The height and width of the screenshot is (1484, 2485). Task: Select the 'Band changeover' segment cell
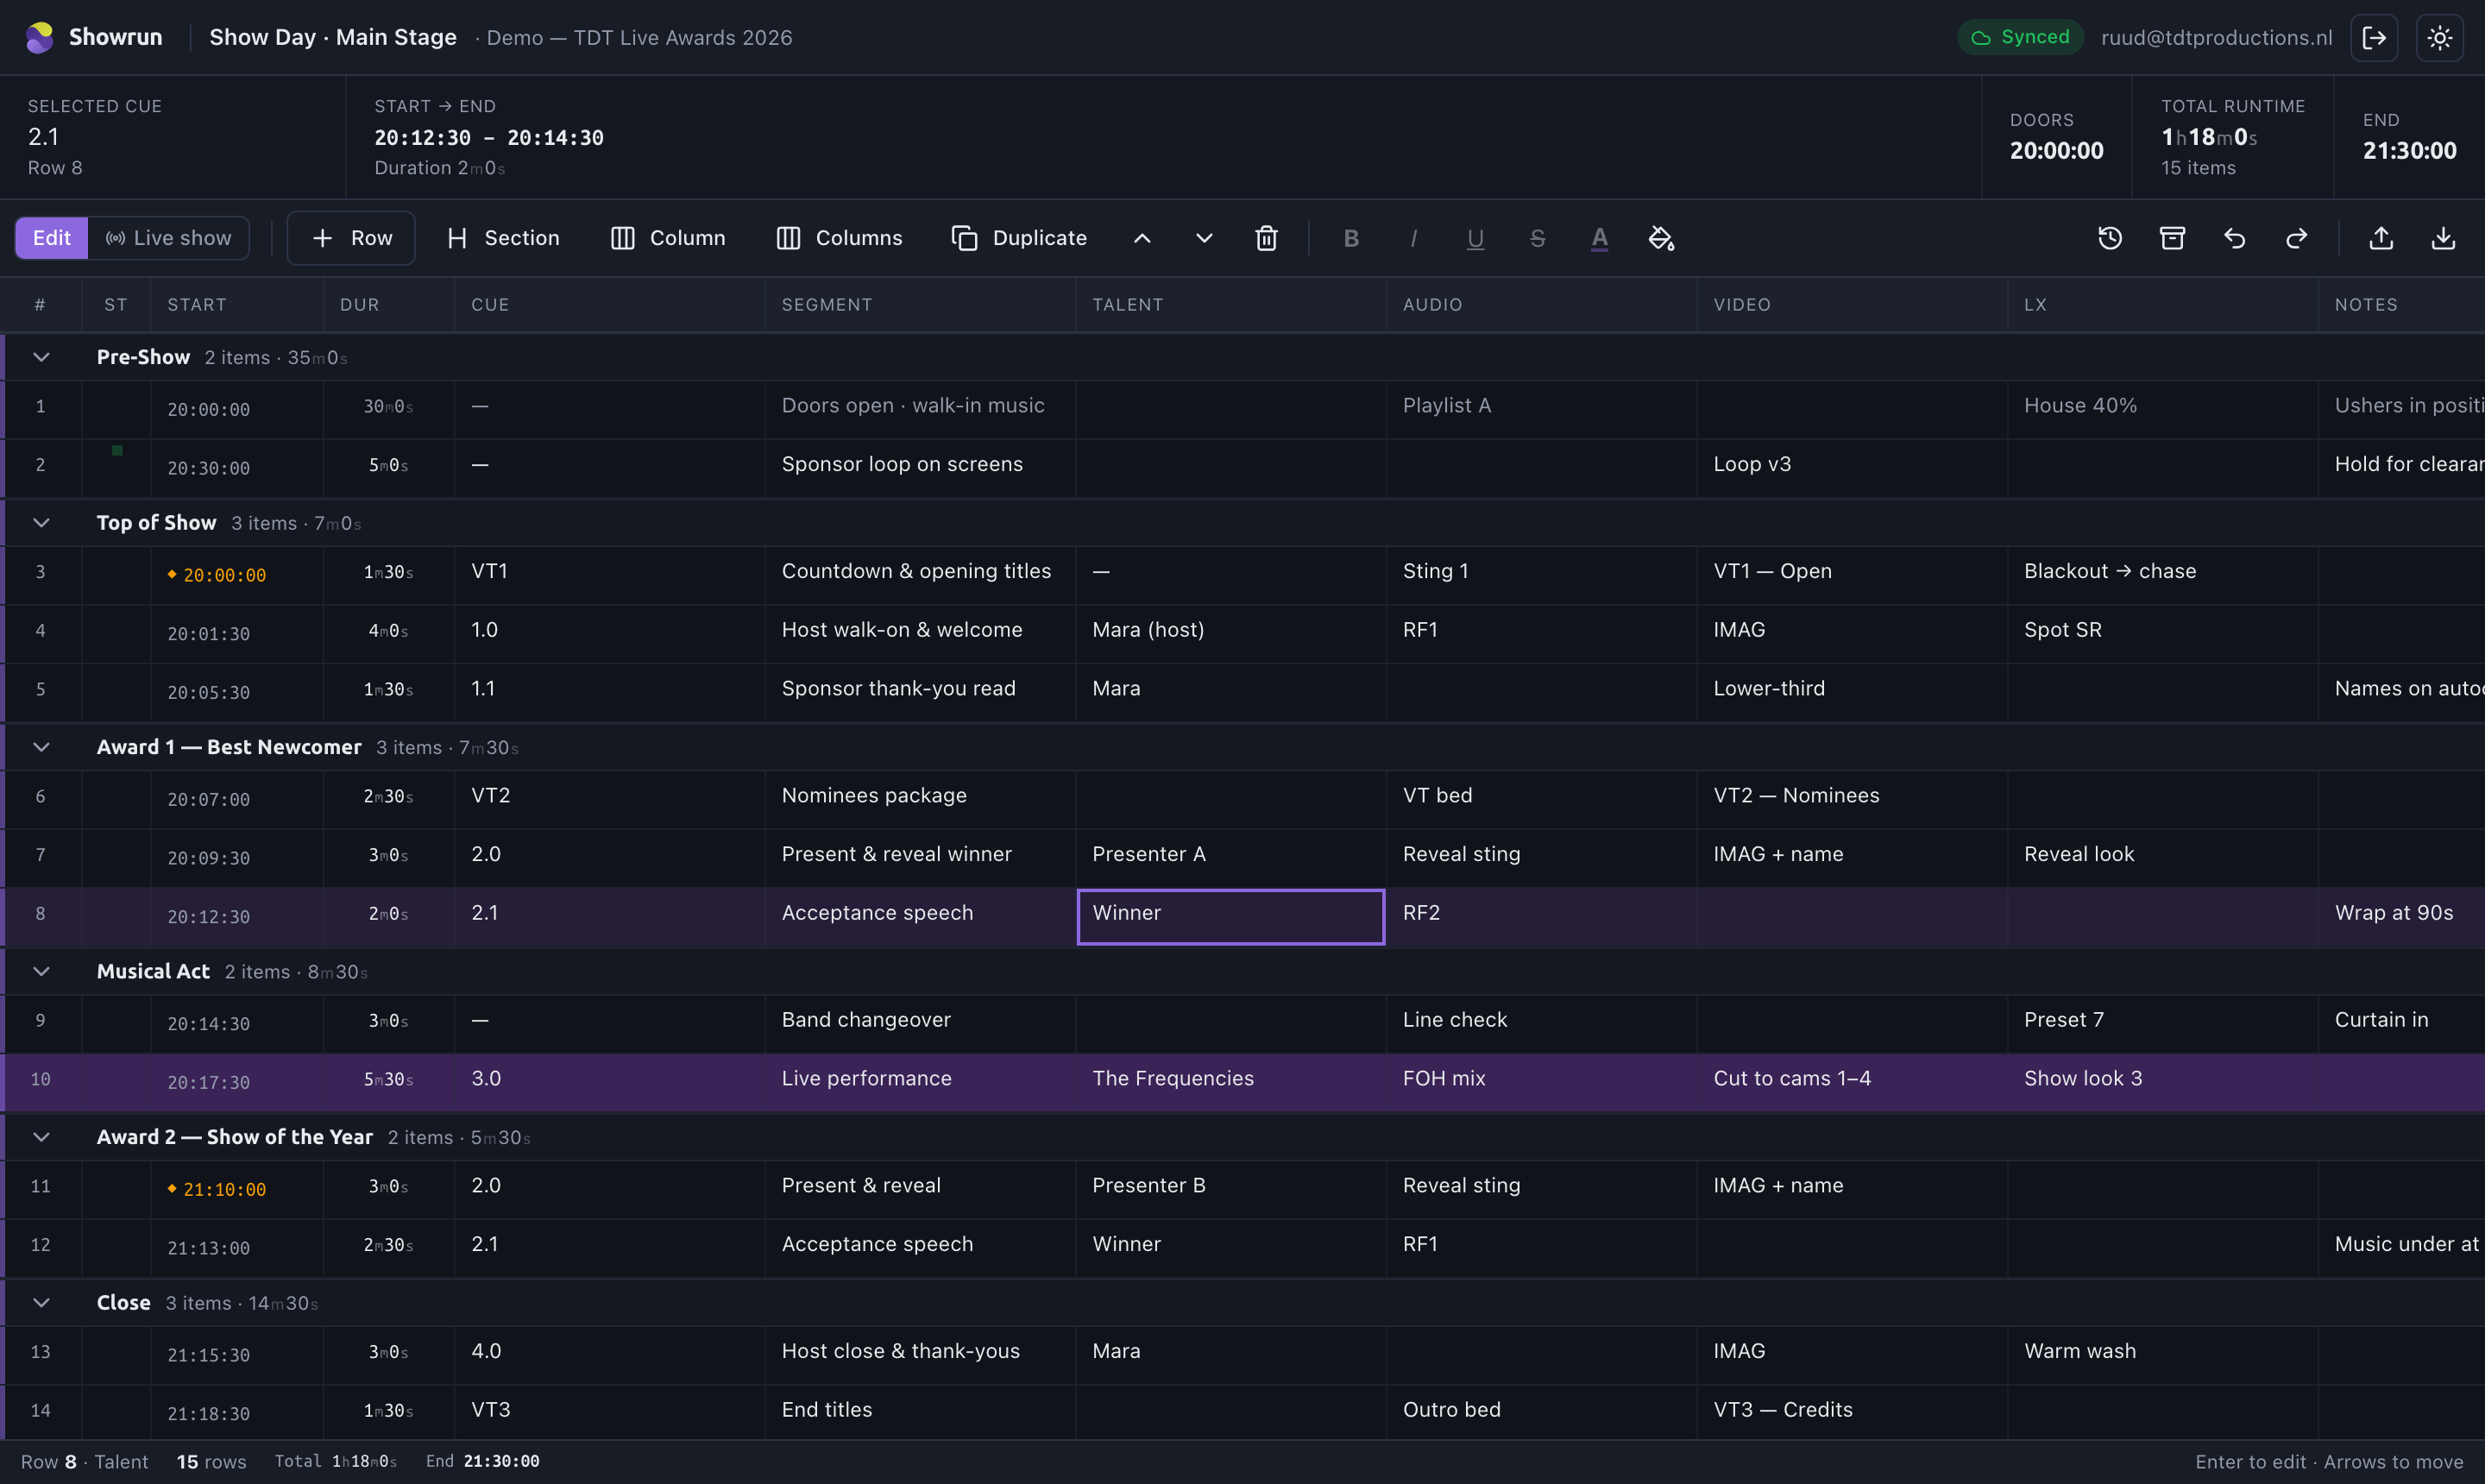(921, 1023)
